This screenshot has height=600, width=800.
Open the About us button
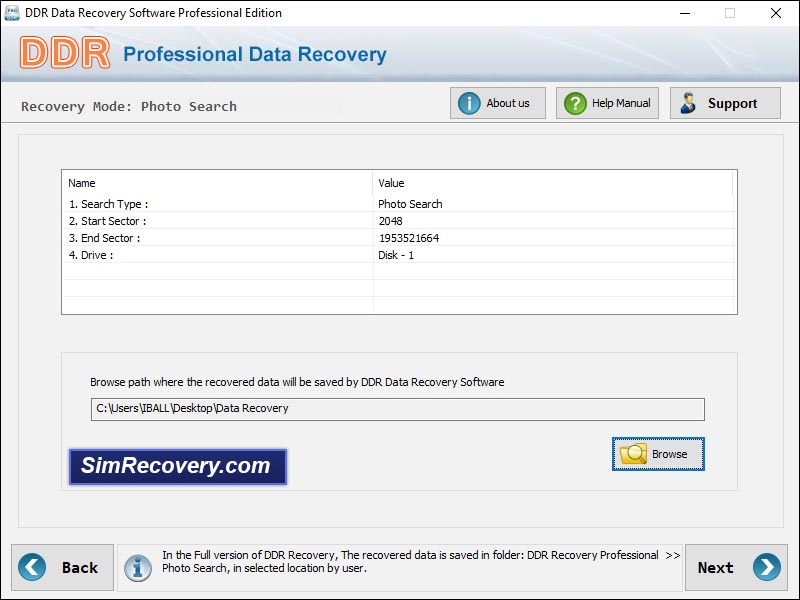[x=497, y=103]
